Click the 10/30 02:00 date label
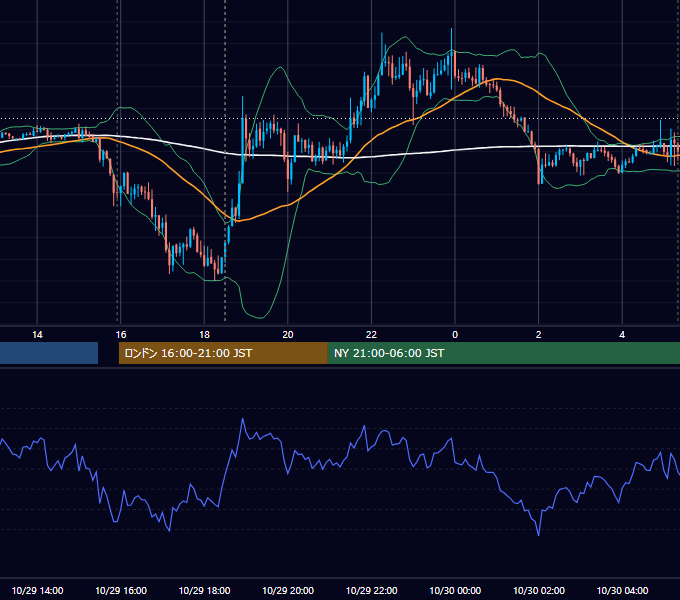 [539, 590]
